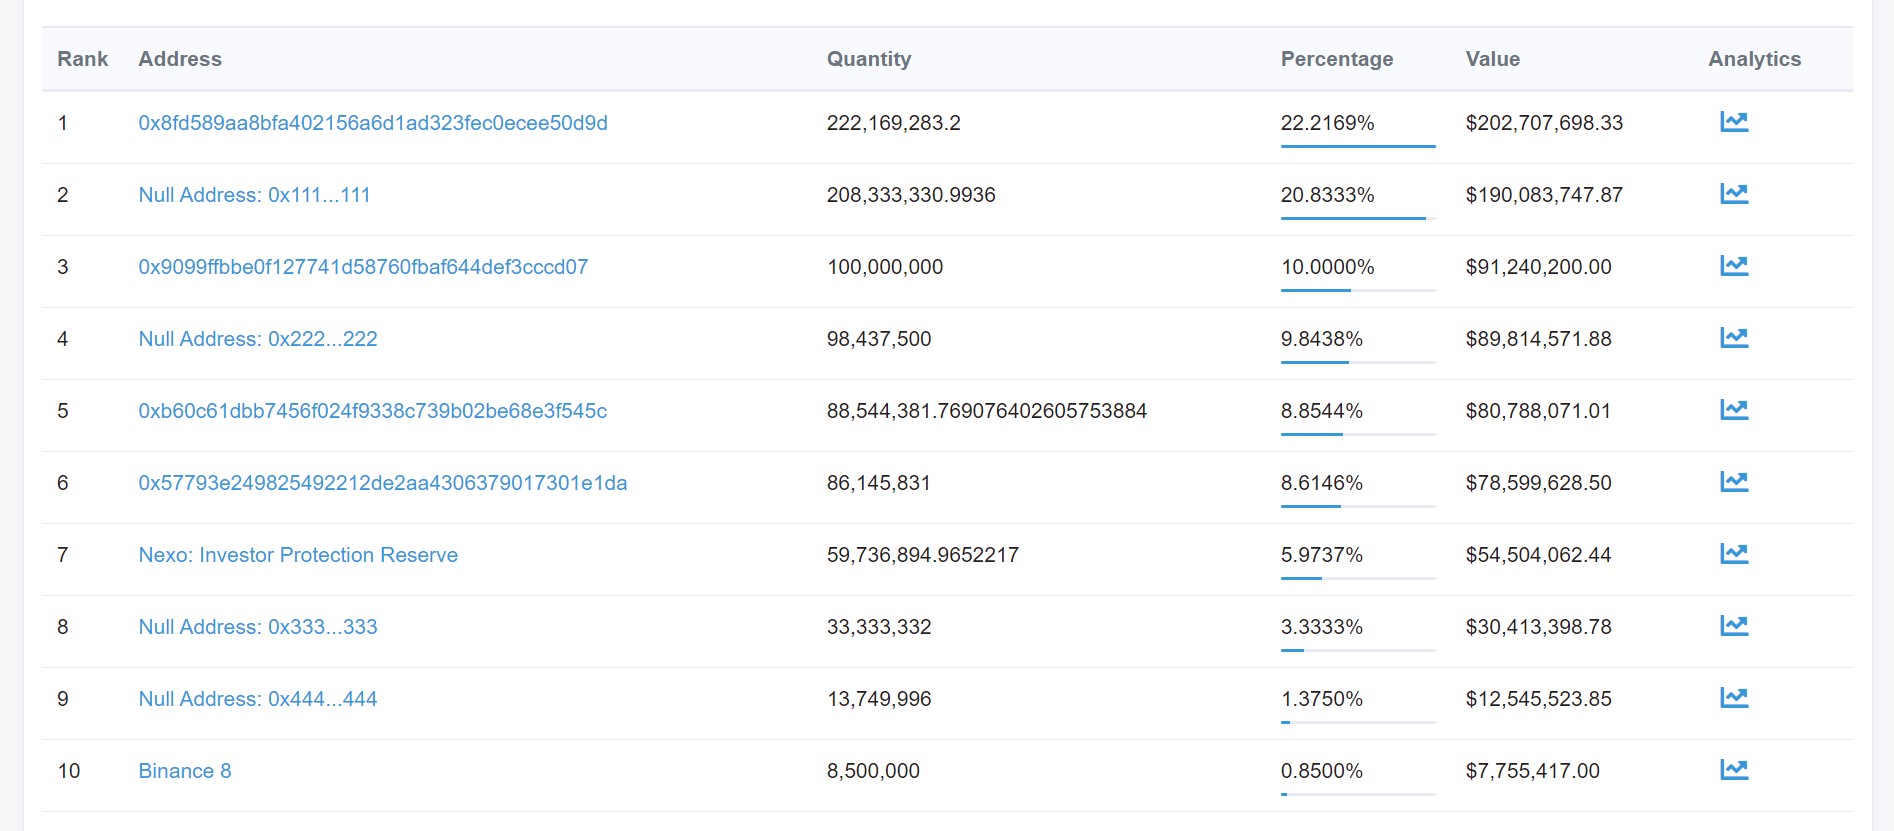
Task: Open analytics icon for Null Address 0x444...444
Action: pyautogui.click(x=1734, y=698)
